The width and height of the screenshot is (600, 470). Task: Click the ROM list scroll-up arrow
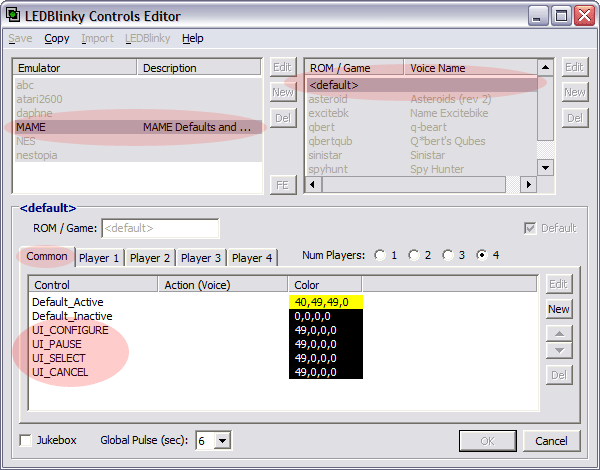point(545,68)
